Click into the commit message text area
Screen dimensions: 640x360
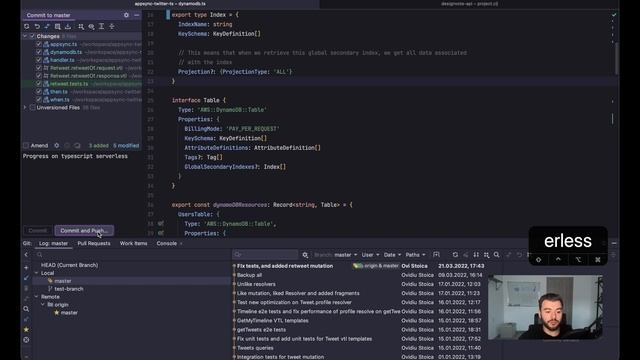82,188
